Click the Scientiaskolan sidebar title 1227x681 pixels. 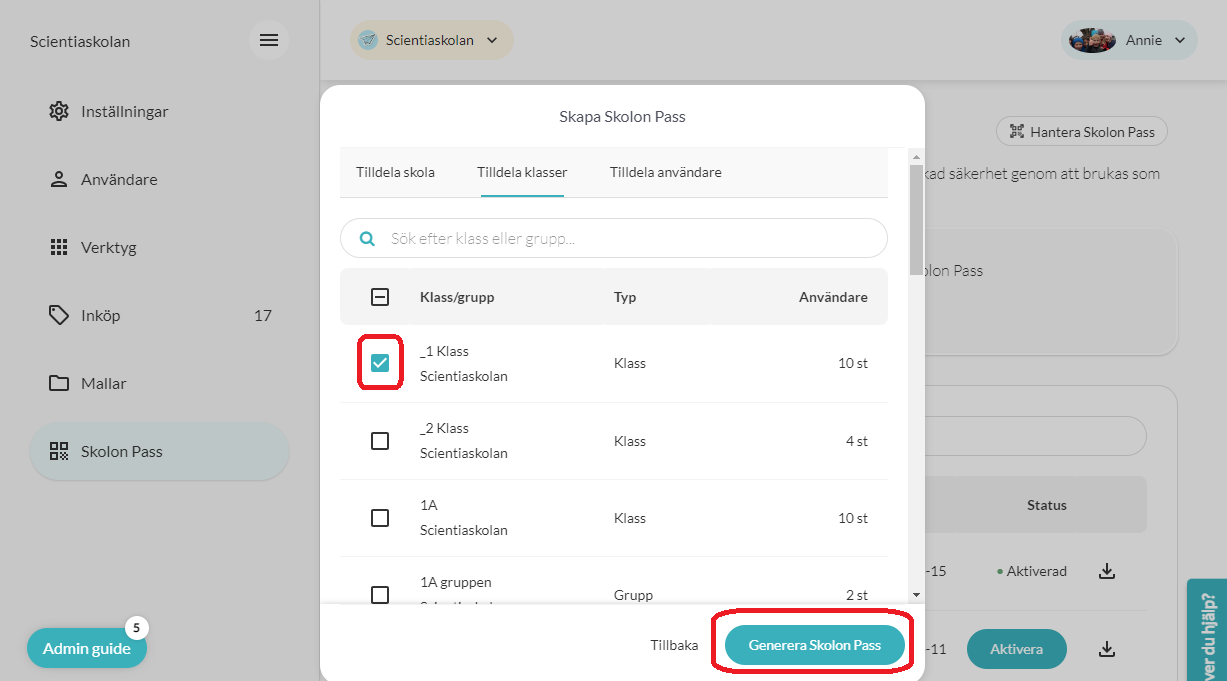point(80,41)
